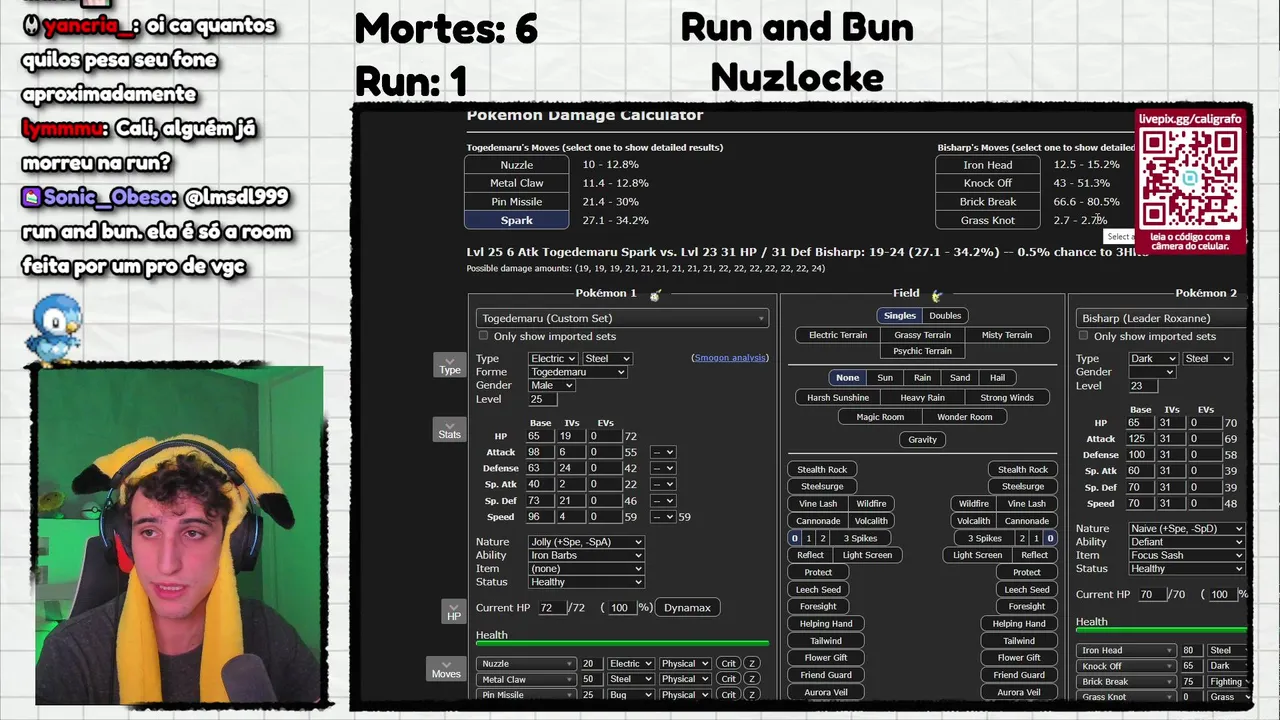Open the Nuzzle move selector
1280x720 pixels.
pyautogui.click(x=527, y=664)
